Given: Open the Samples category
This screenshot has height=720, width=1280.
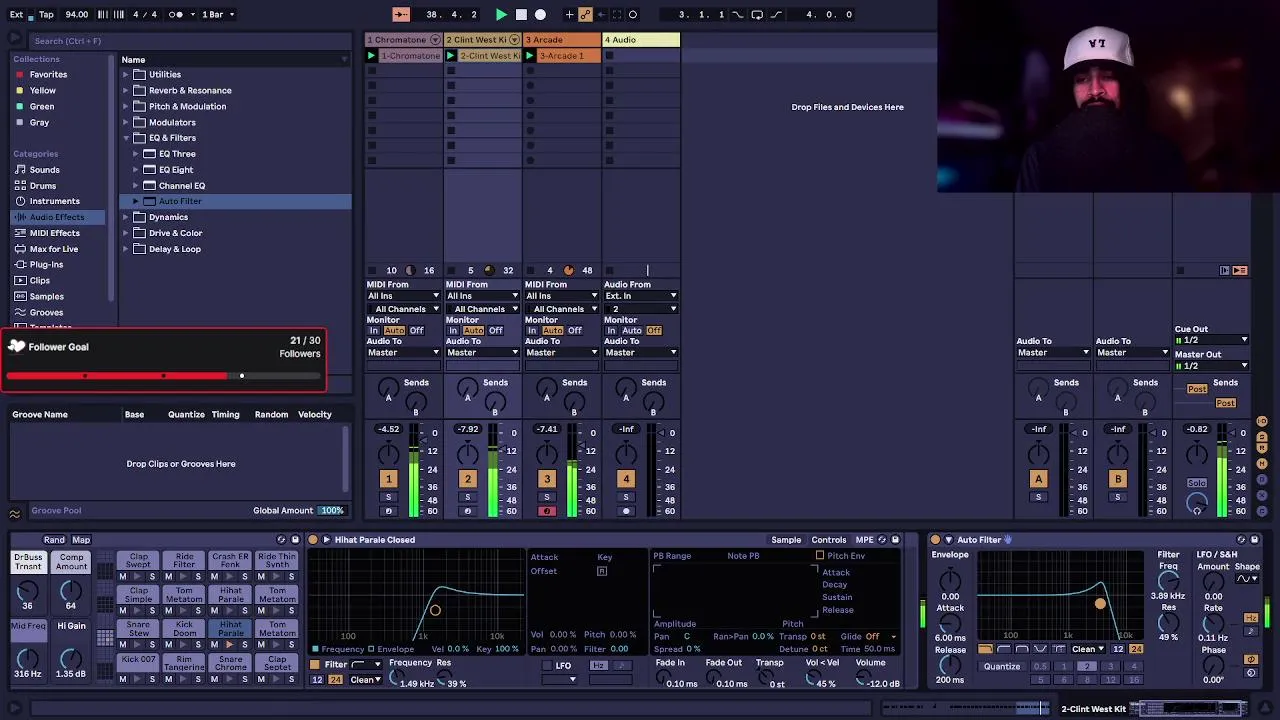Looking at the screenshot, I should (x=46, y=296).
